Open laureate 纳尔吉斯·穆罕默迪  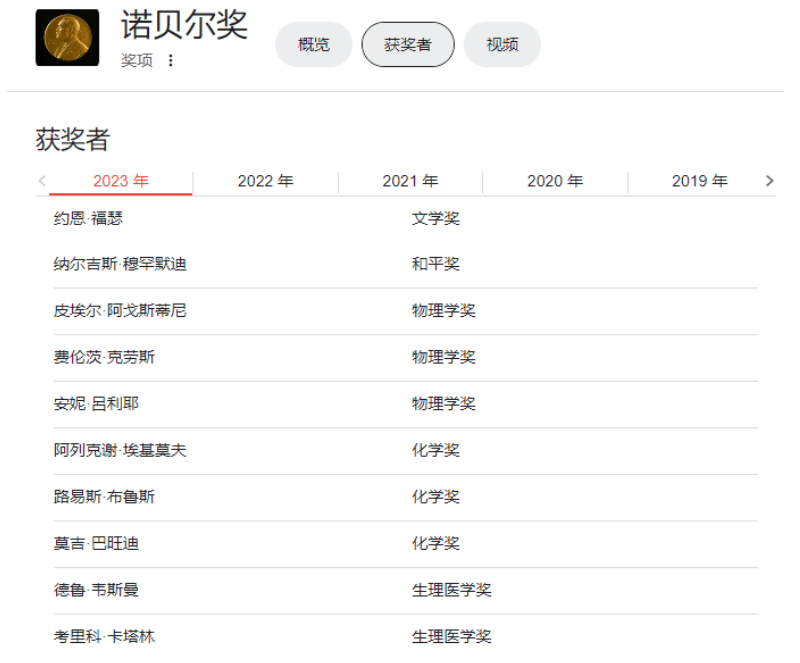point(120,264)
